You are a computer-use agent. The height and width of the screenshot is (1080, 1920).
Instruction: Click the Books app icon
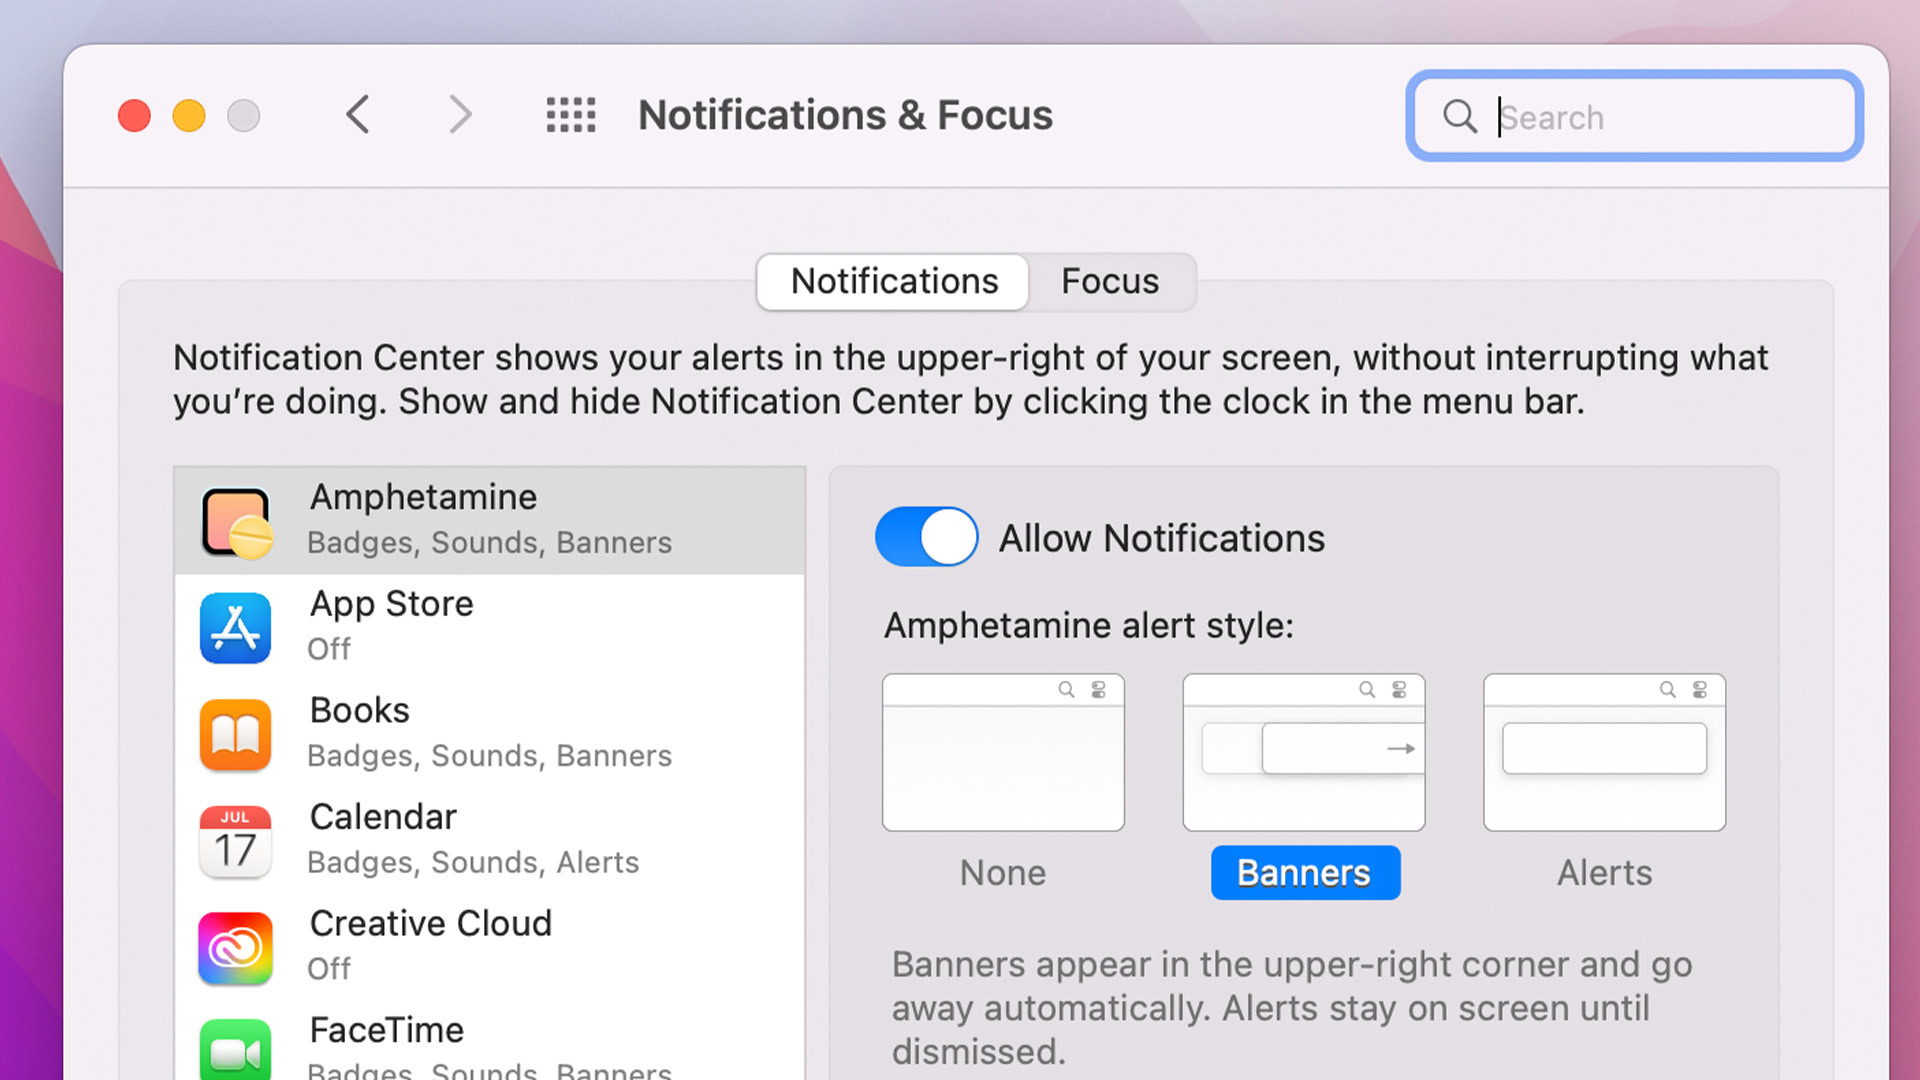point(236,735)
